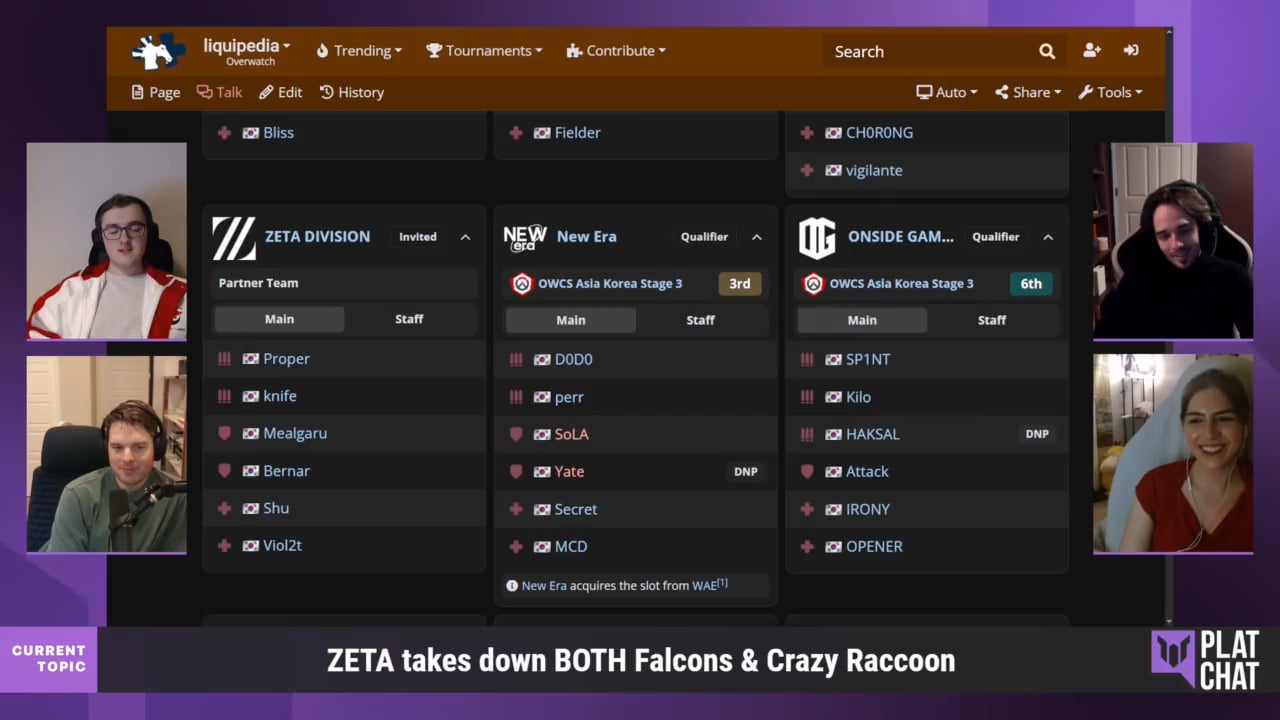Collapse the New Era team card
1280x720 pixels.
pyautogui.click(x=756, y=237)
